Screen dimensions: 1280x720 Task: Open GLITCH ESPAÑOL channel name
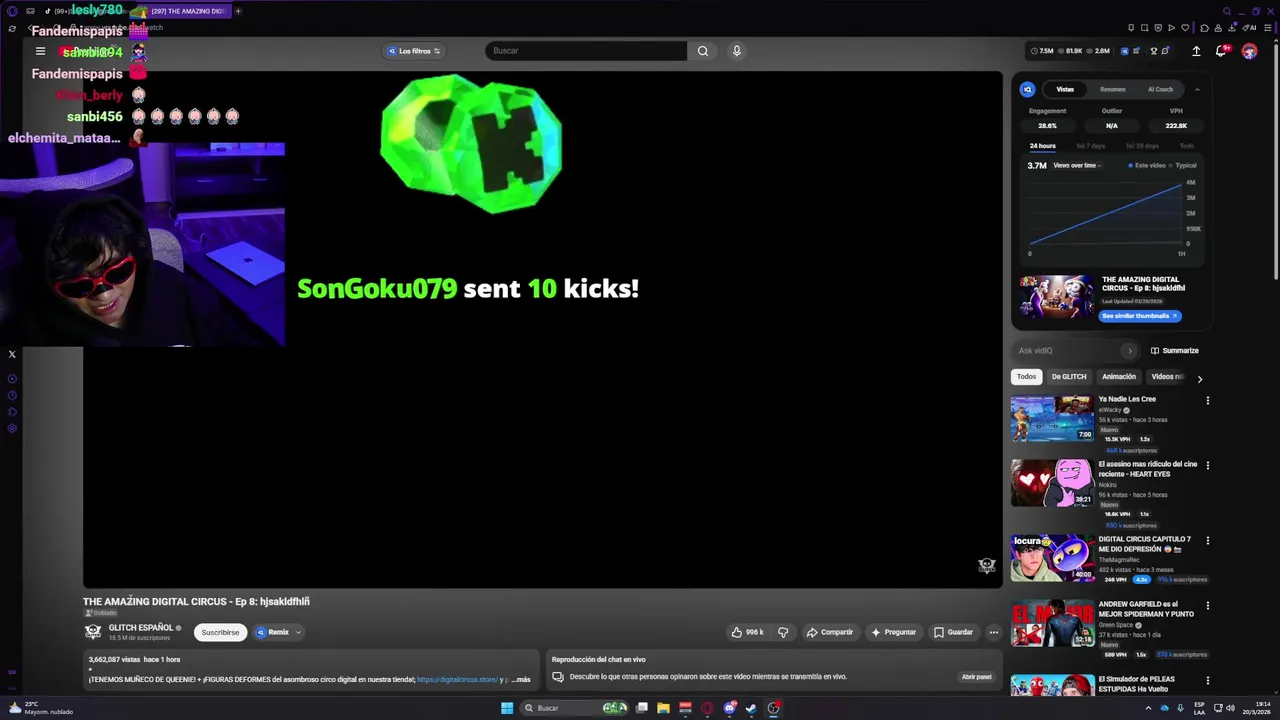tap(141, 628)
